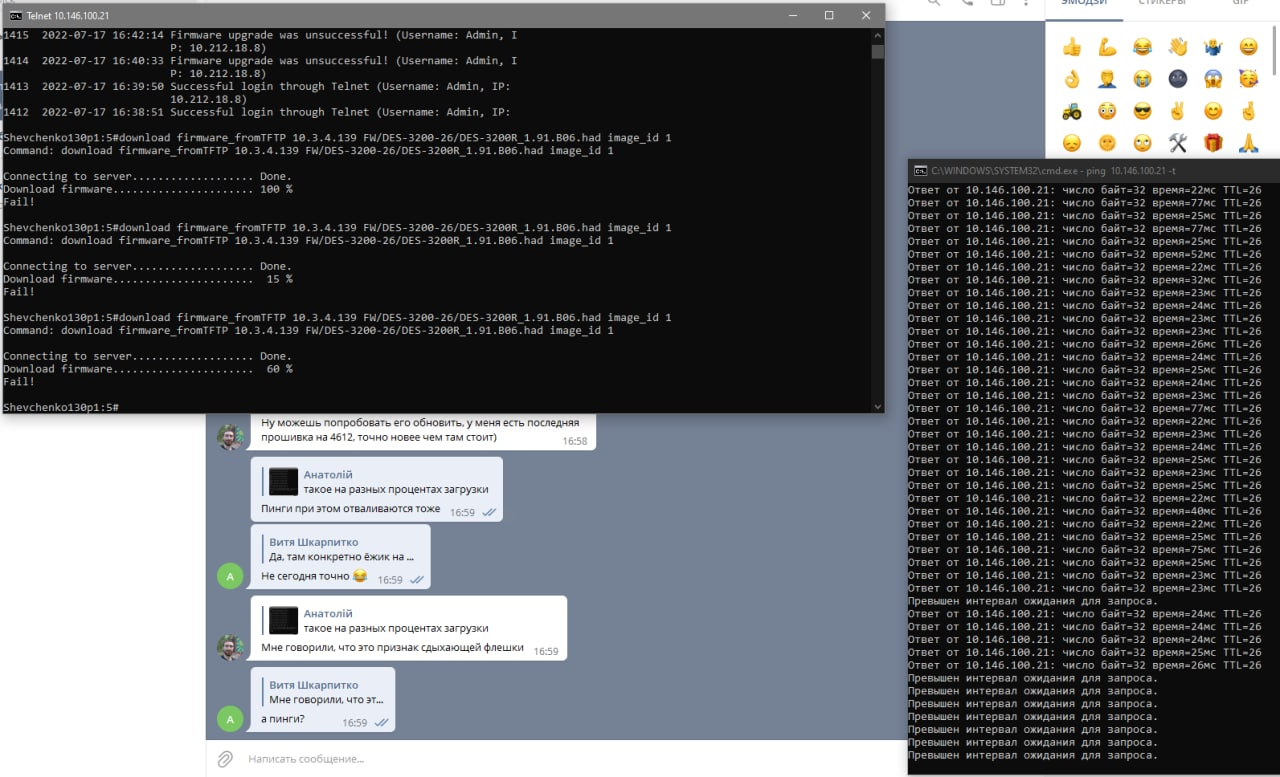The width and height of the screenshot is (1280, 777).
Task: Open quoted screenshot thumbnail above 'Пинги при этом'
Action: tap(284, 481)
